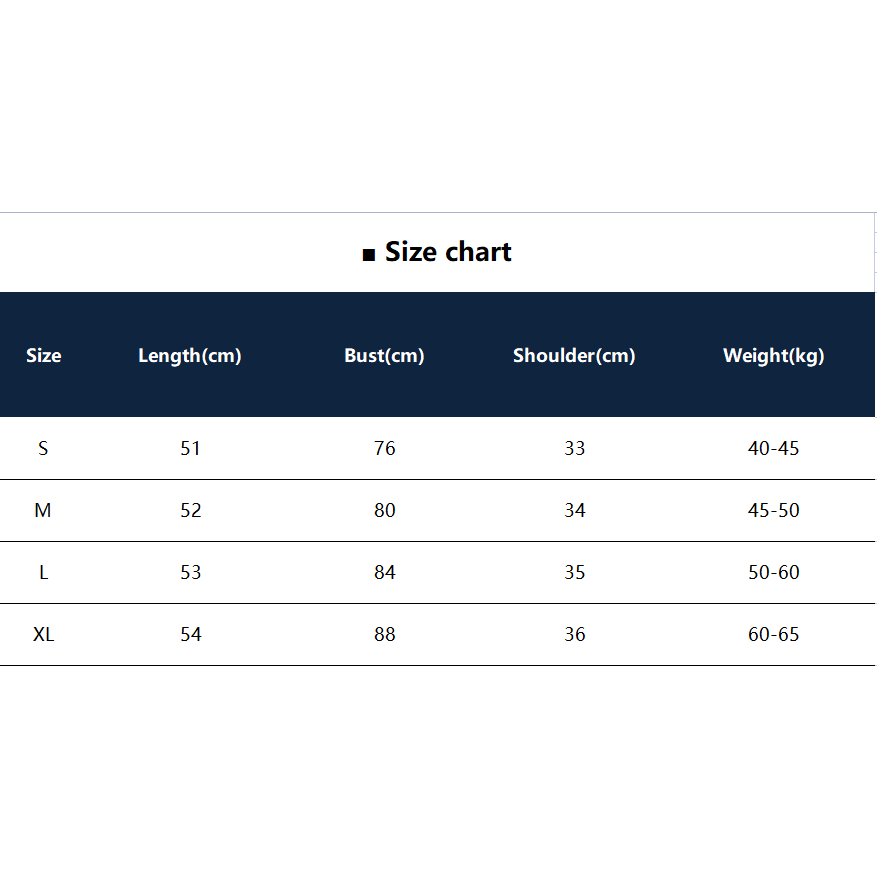Click the S size row label
The height and width of the screenshot is (877, 877).
[43, 448]
